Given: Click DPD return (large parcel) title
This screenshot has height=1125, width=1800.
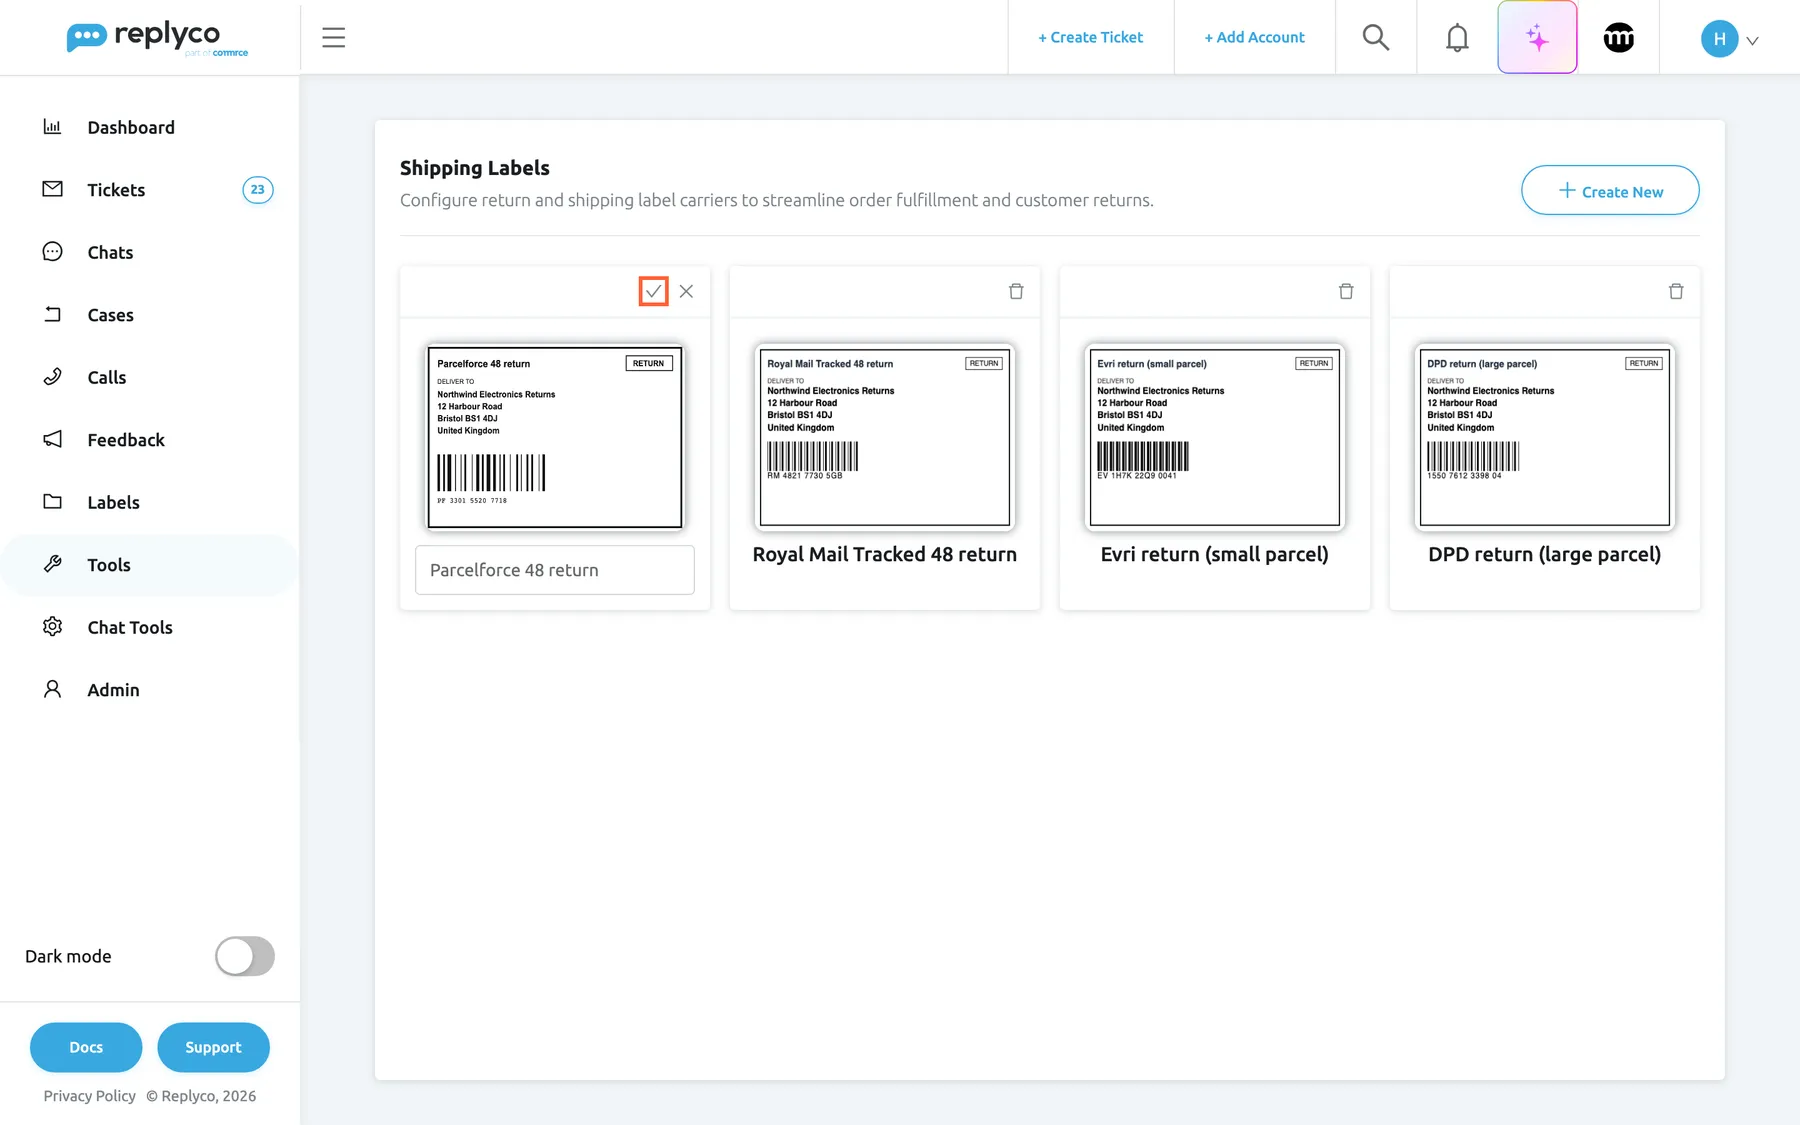Looking at the screenshot, I should (1545, 554).
